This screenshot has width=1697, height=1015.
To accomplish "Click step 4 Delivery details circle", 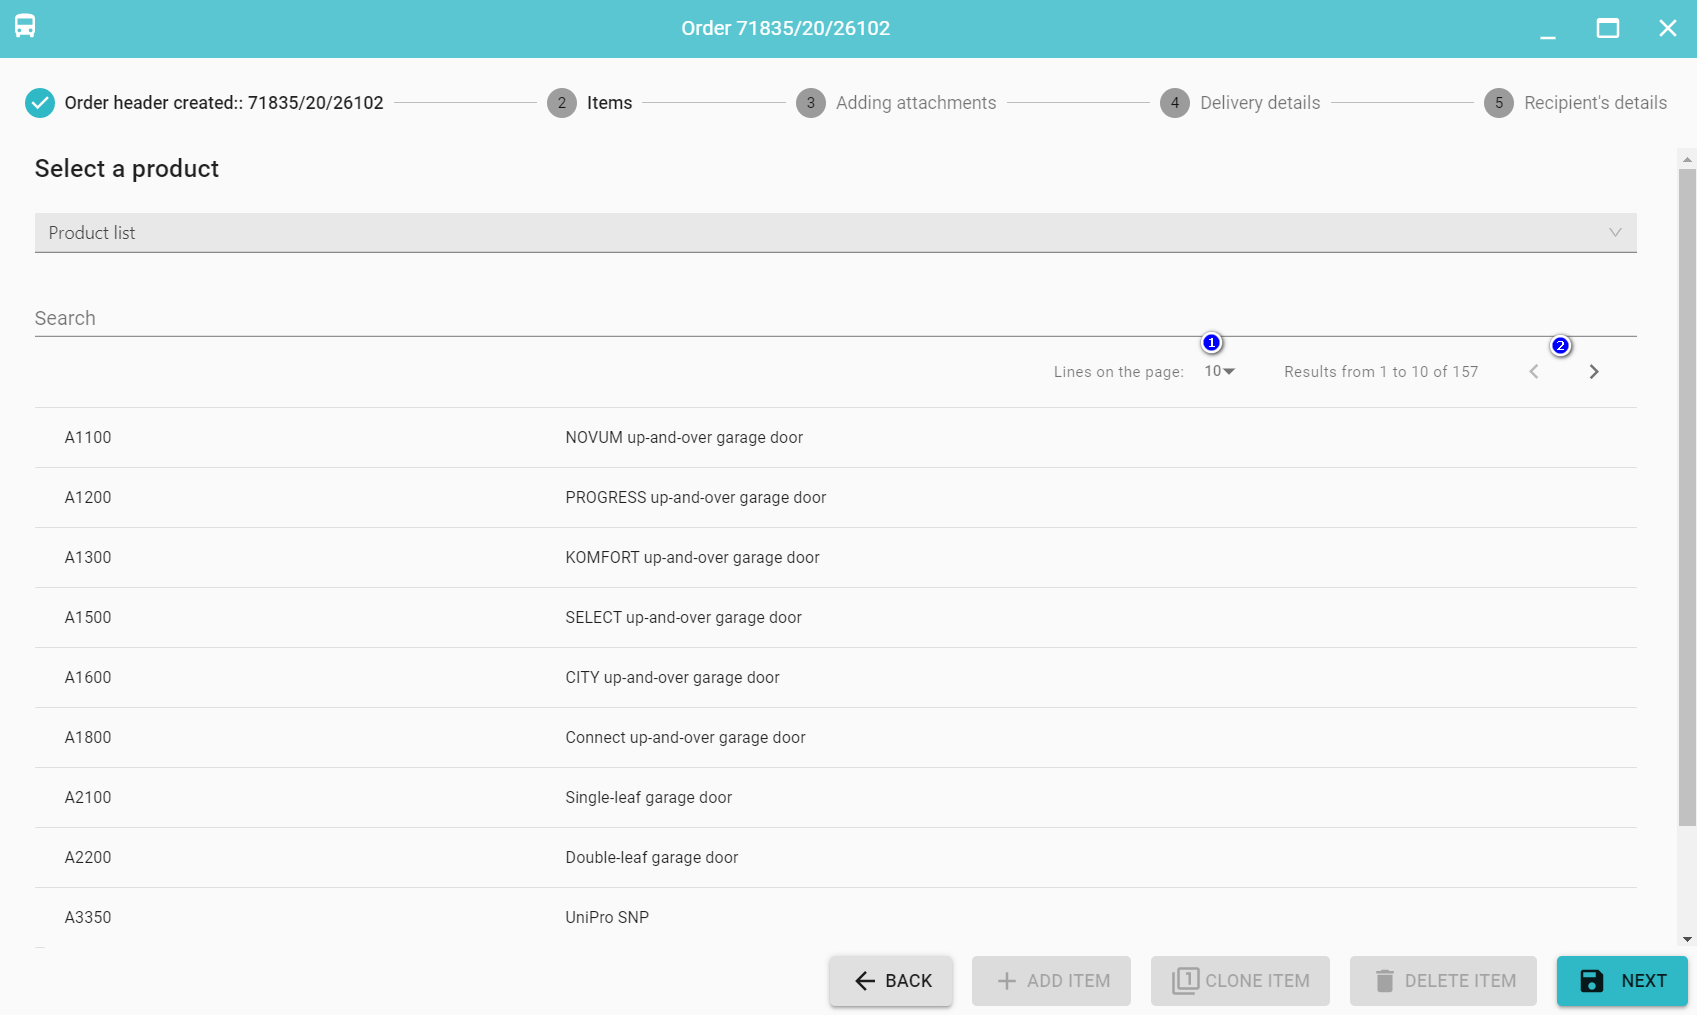I will click(x=1175, y=103).
